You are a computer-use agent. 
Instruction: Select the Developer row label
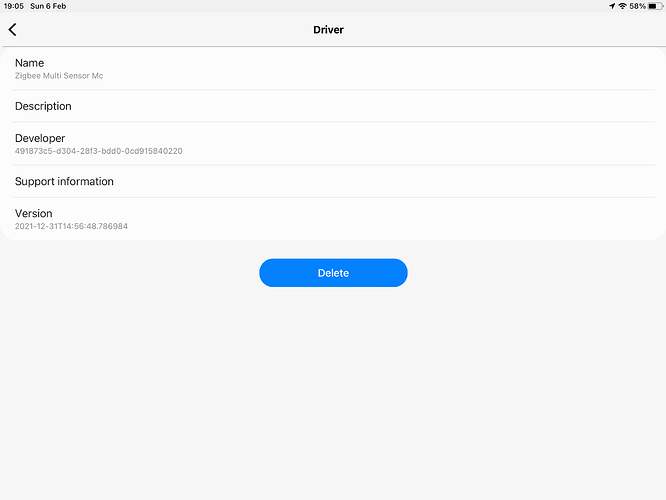tap(40, 138)
